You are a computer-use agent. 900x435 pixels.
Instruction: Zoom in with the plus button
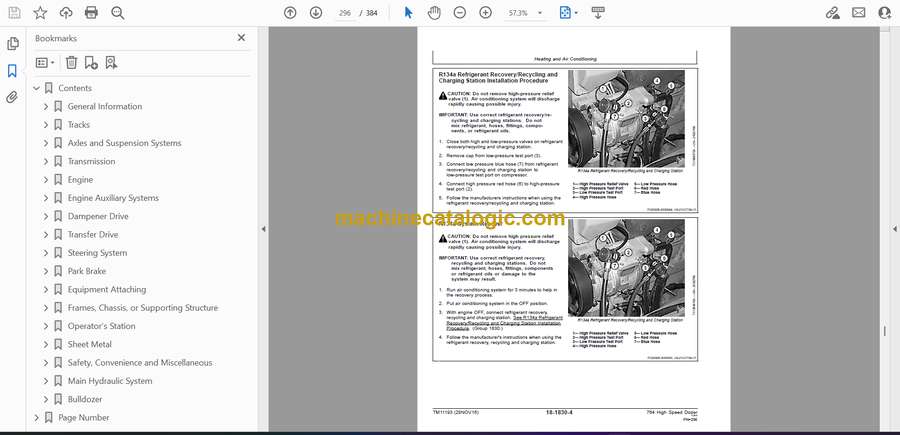pos(486,13)
